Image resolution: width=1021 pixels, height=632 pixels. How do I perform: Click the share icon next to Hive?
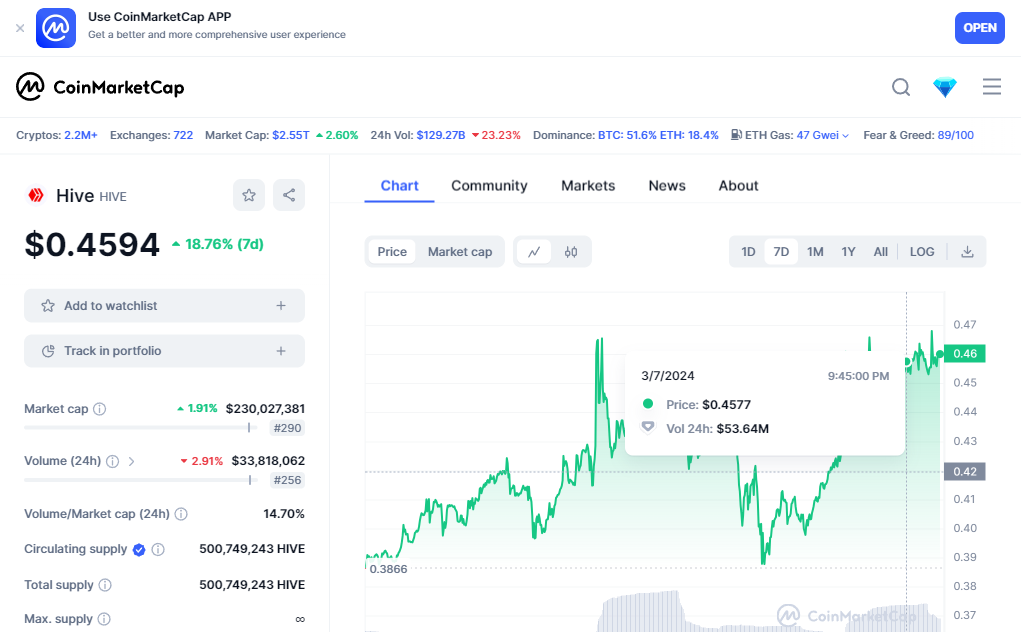(289, 195)
